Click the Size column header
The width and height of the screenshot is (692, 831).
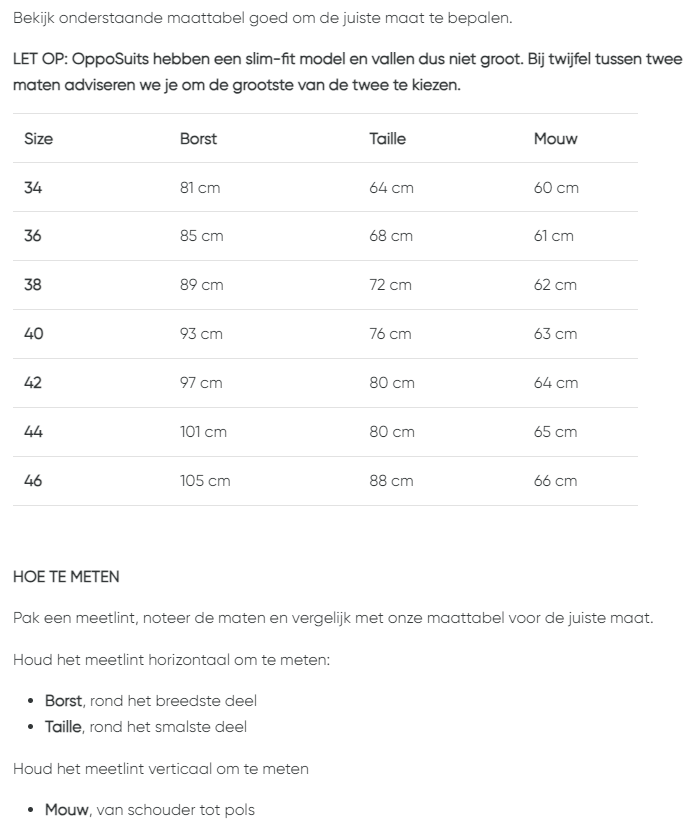point(39,139)
